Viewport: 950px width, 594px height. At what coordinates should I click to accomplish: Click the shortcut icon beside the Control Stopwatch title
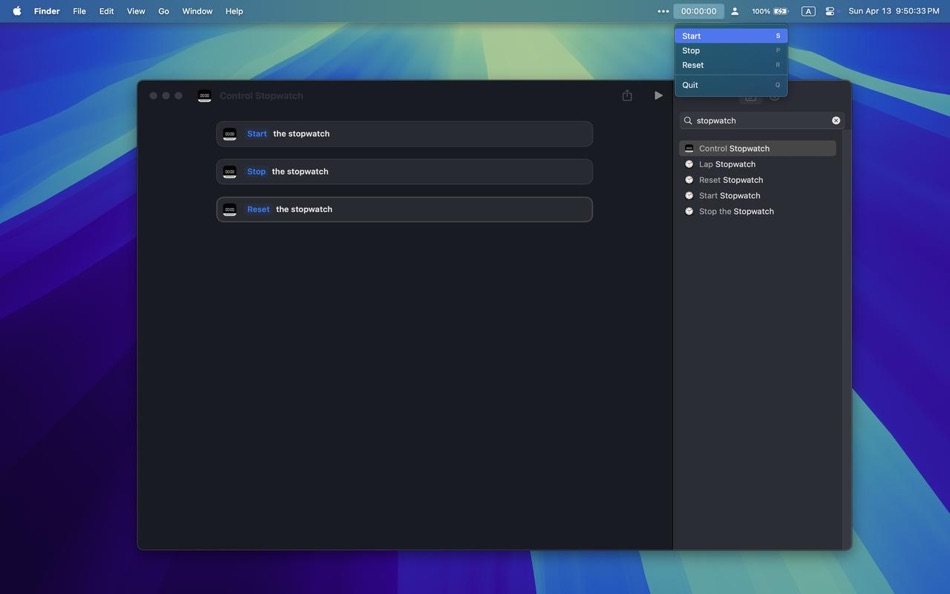[x=205, y=96]
